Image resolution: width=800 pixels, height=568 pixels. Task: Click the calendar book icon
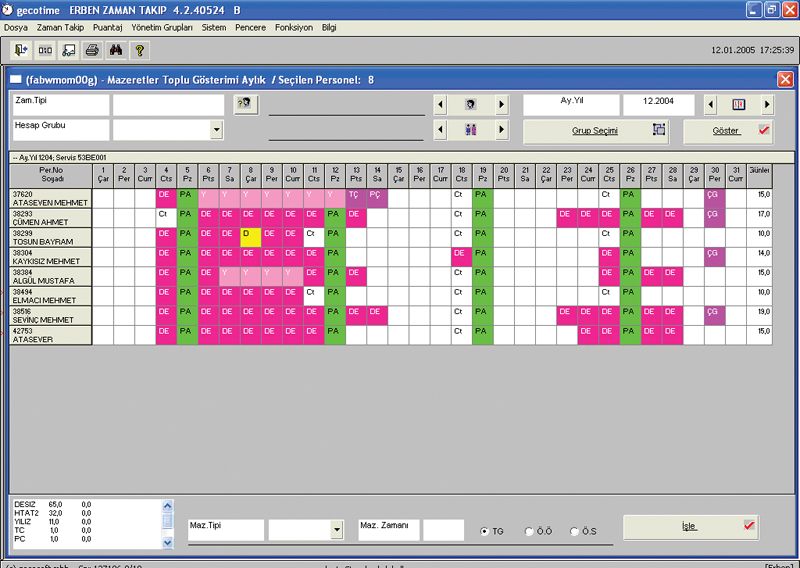point(739,105)
